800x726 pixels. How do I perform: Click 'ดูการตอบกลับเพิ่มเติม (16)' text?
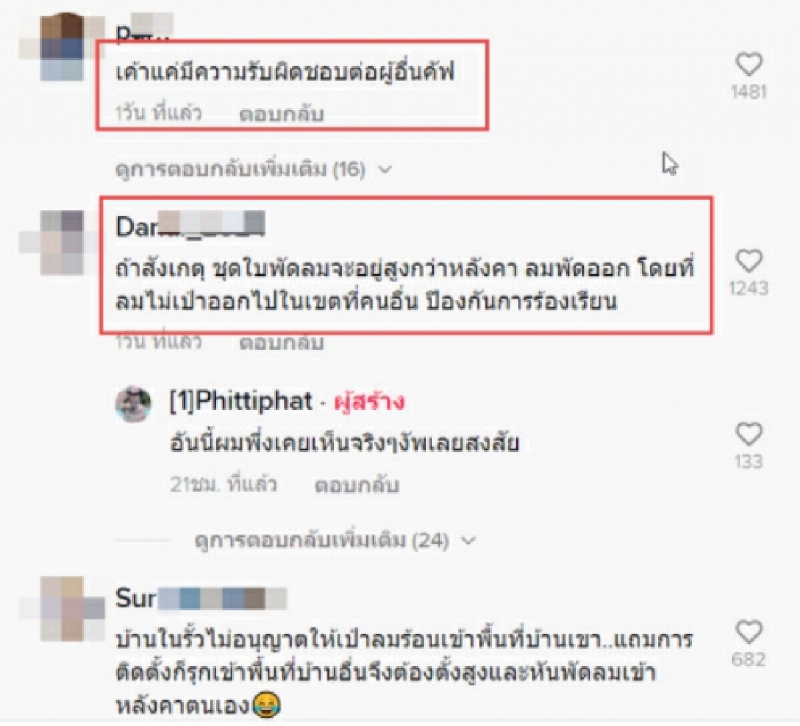point(240,169)
